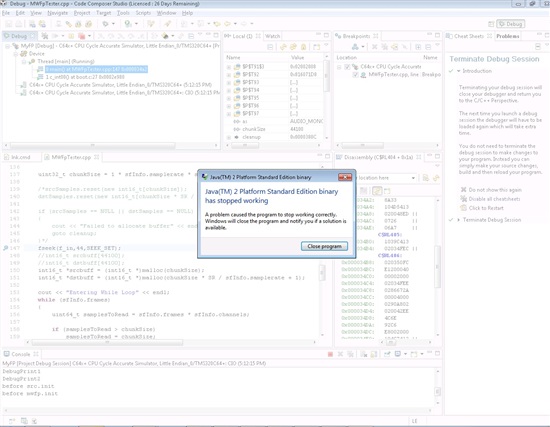
Task: Switch to the Watch tab
Action: (273, 36)
